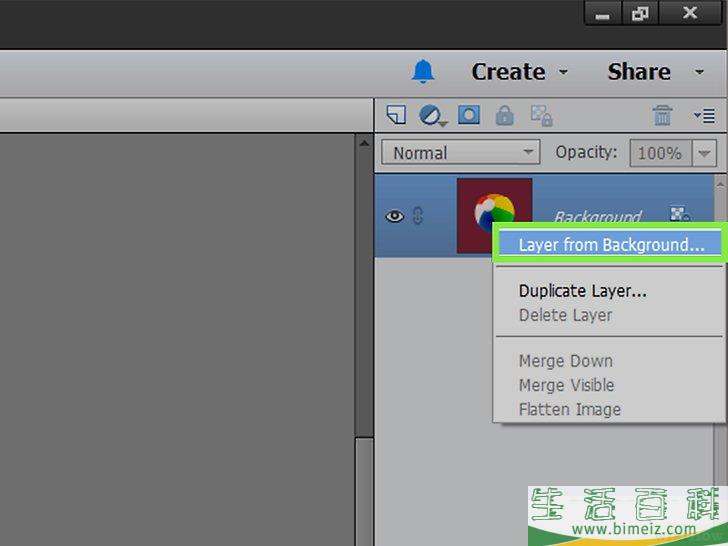This screenshot has height=546, width=728.
Task: Choose Layer from Background in context menu
Action: 611,245
